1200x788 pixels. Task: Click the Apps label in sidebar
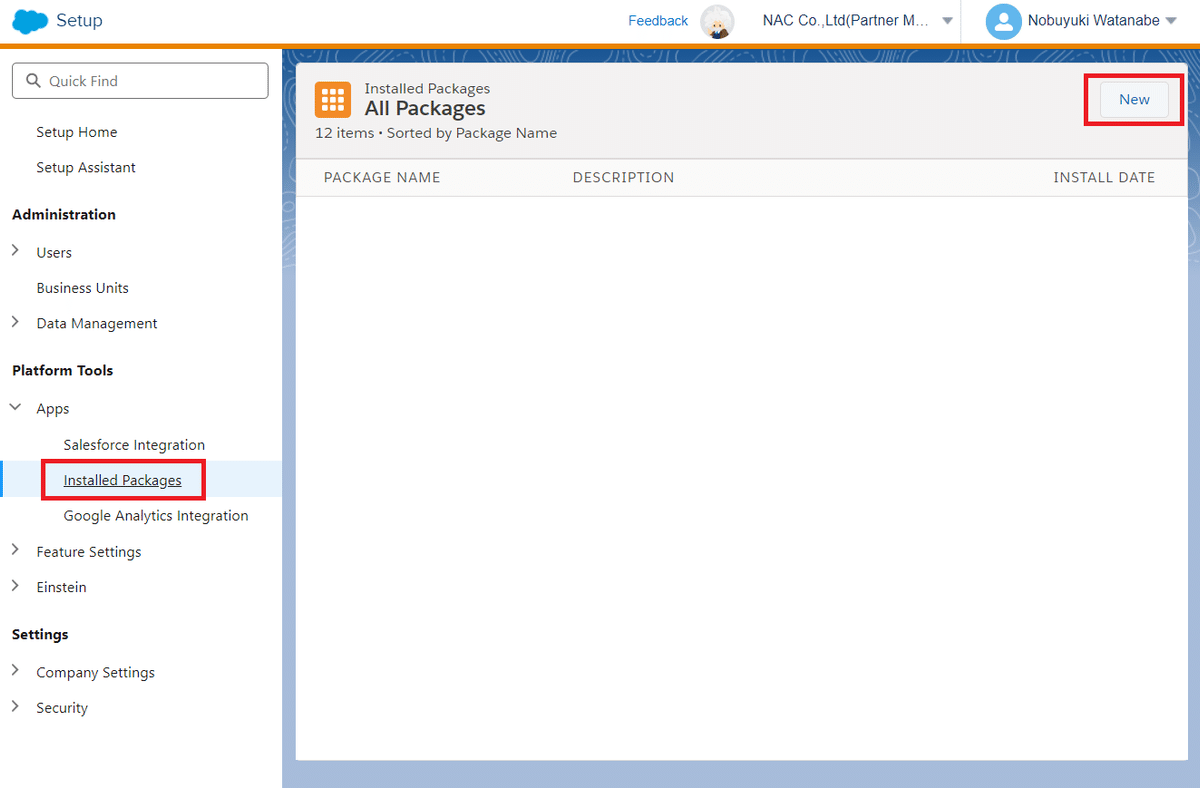tap(53, 409)
